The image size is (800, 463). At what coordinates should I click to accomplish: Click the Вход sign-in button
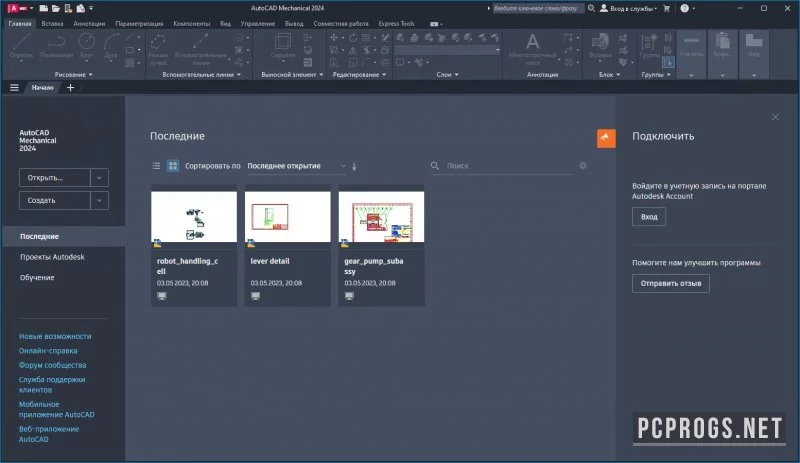(649, 216)
